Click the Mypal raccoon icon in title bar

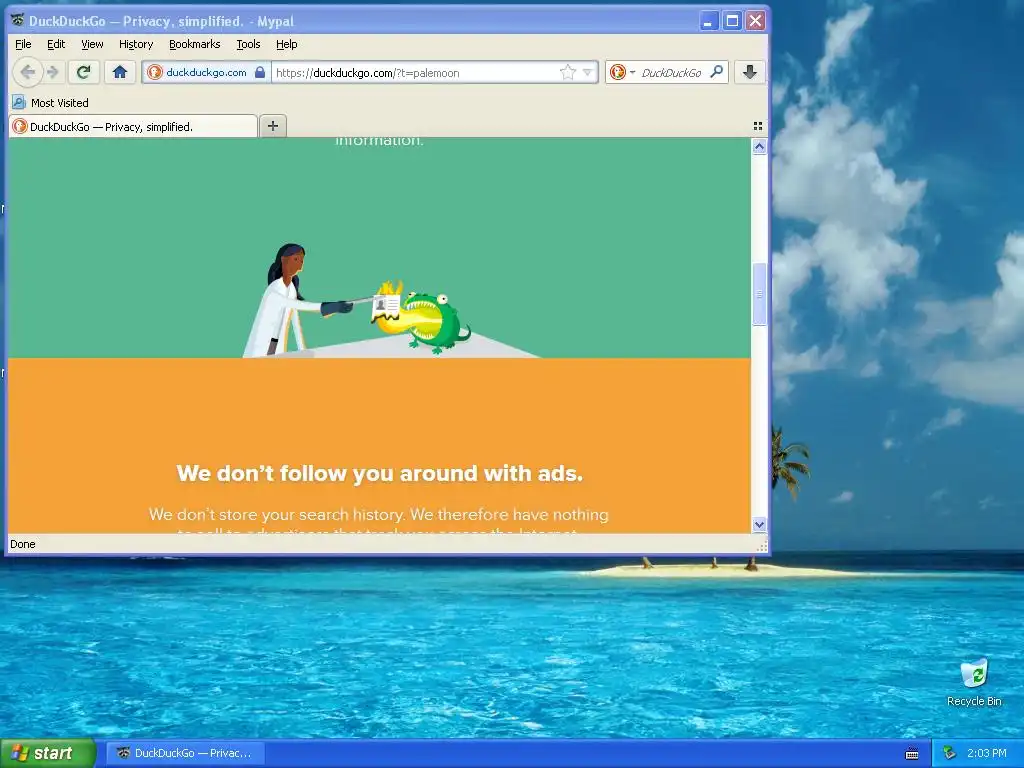[18, 20]
